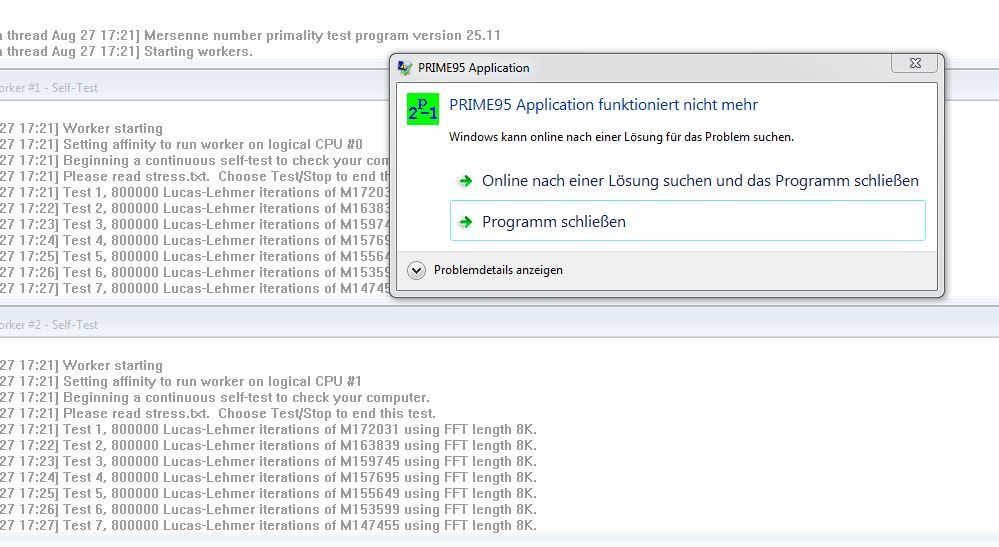
Task: Click the green arrow beside 'Online nach einer Lösung suchen'
Action: click(466, 181)
